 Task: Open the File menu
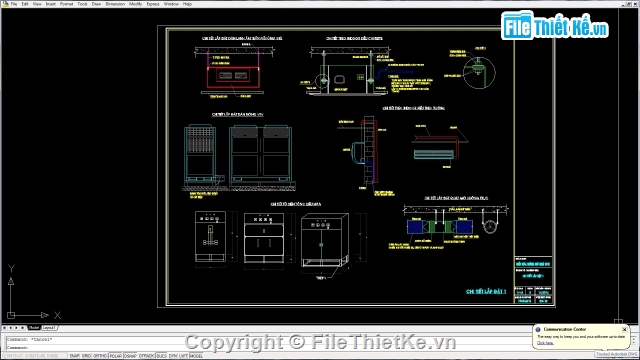coord(14,4)
